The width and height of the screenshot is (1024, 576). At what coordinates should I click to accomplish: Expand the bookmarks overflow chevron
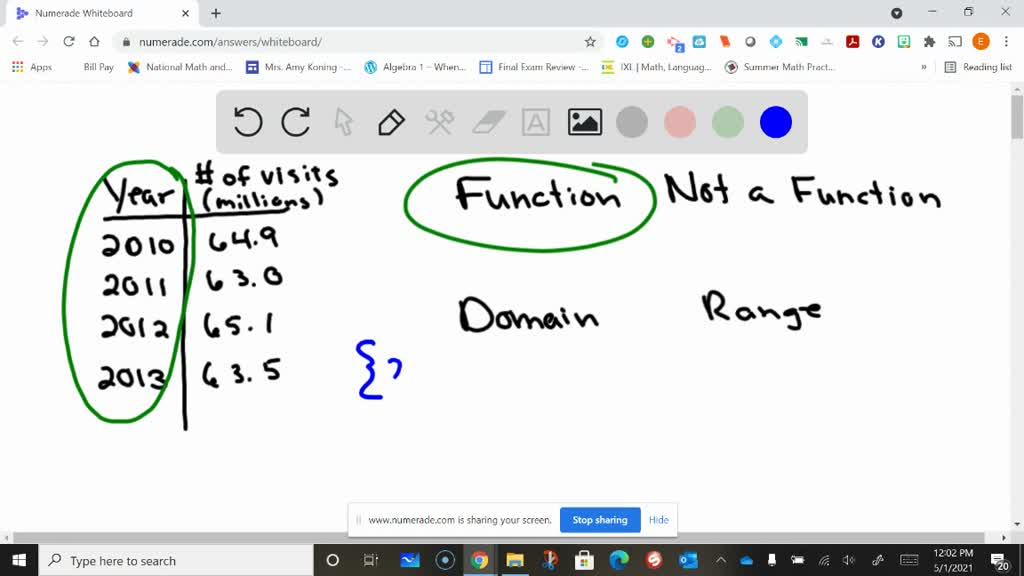(x=925, y=67)
